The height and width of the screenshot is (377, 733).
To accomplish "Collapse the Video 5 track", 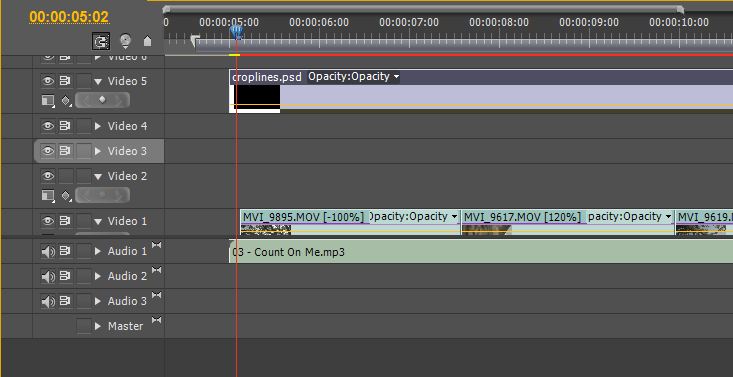I will click(98, 81).
